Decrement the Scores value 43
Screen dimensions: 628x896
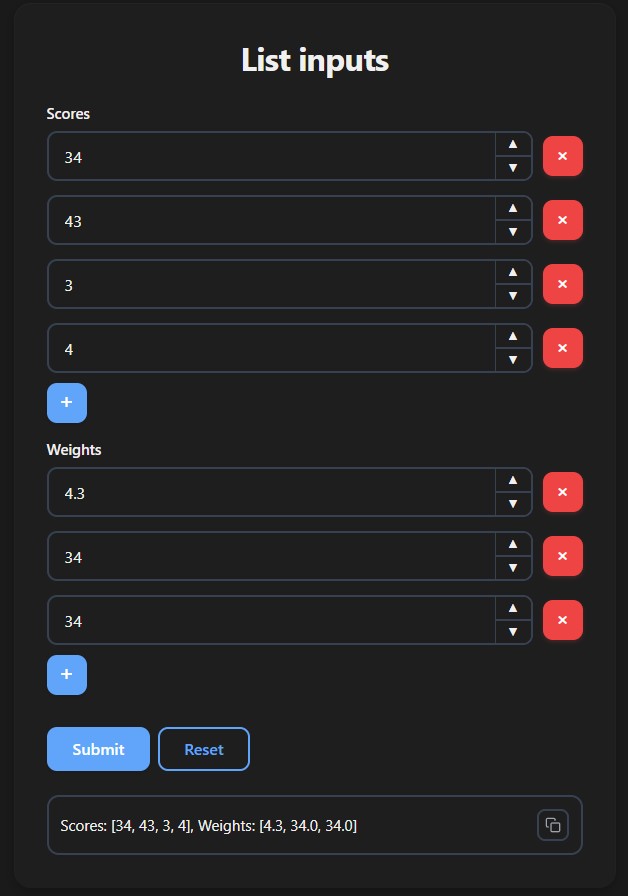[x=513, y=233]
